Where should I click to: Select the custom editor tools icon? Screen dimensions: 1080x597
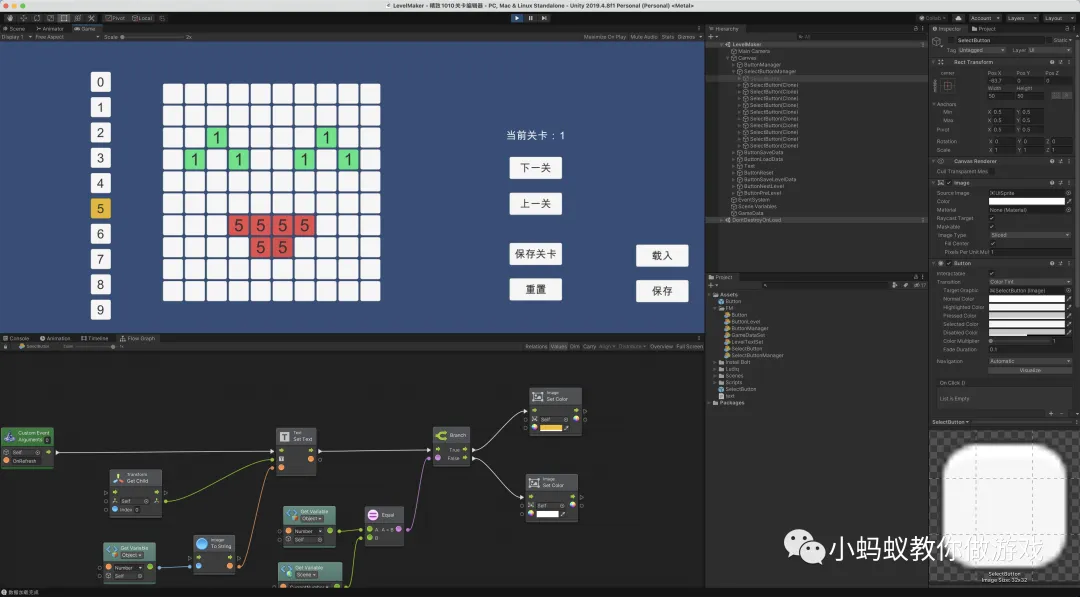tap(91, 18)
